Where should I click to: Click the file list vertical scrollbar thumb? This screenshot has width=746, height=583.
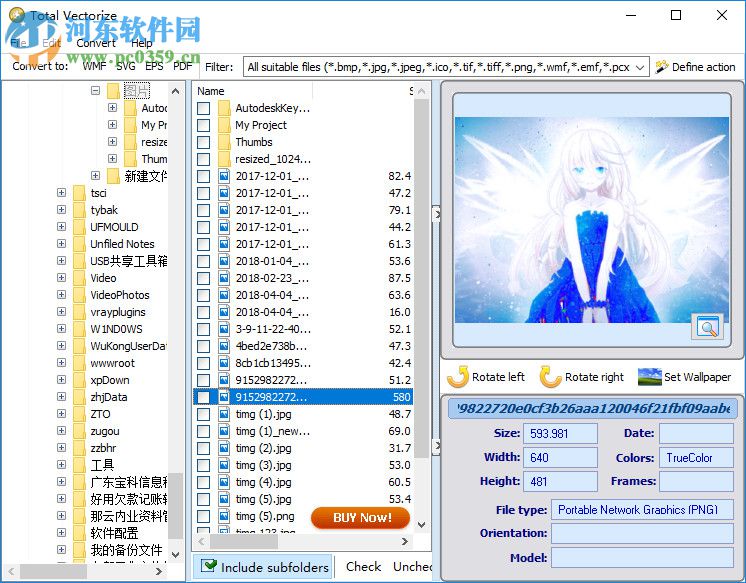point(421,278)
